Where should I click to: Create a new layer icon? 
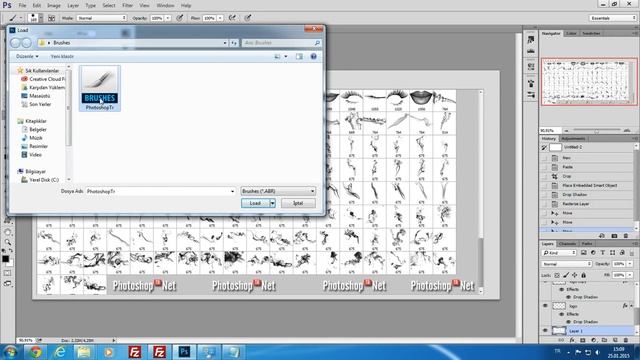615,340
